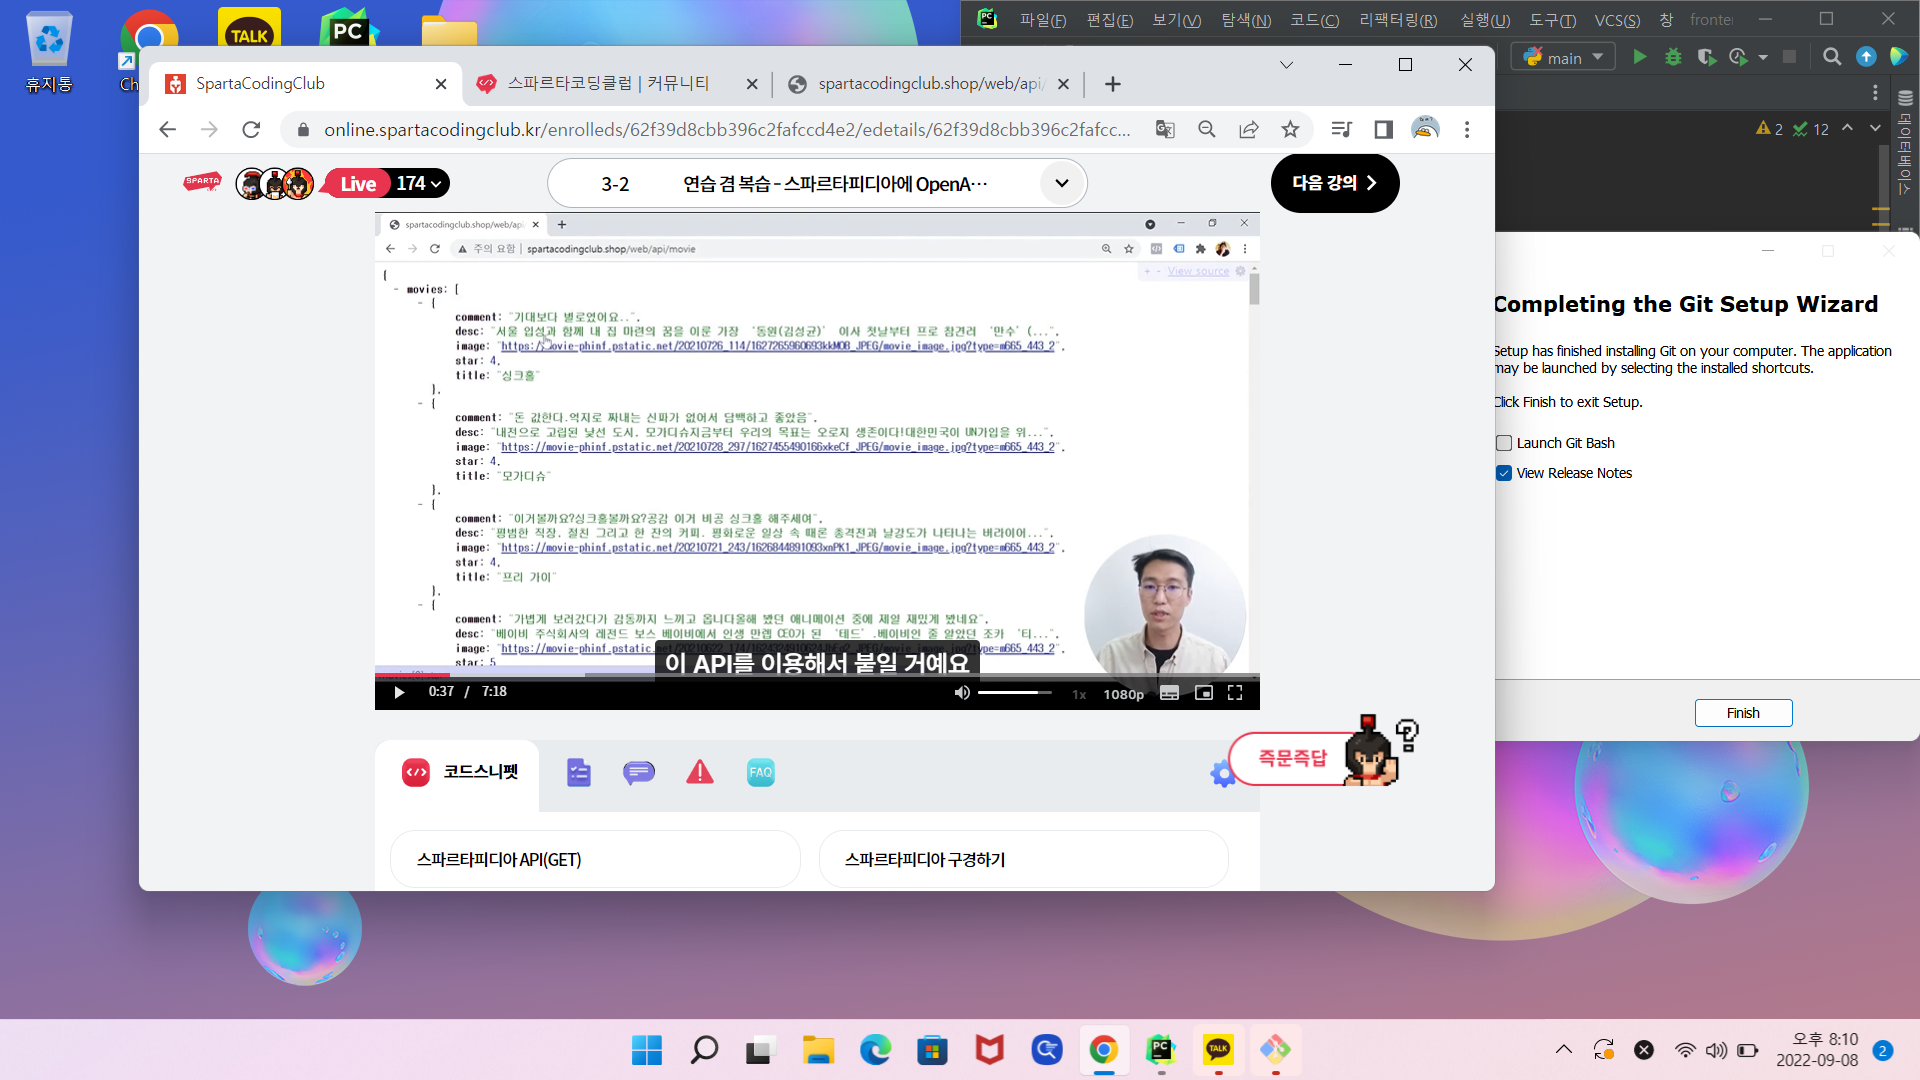The height and width of the screenshot is (1080, 1920).
Task: Mute the lecture video volume icon
Action: 962,692
